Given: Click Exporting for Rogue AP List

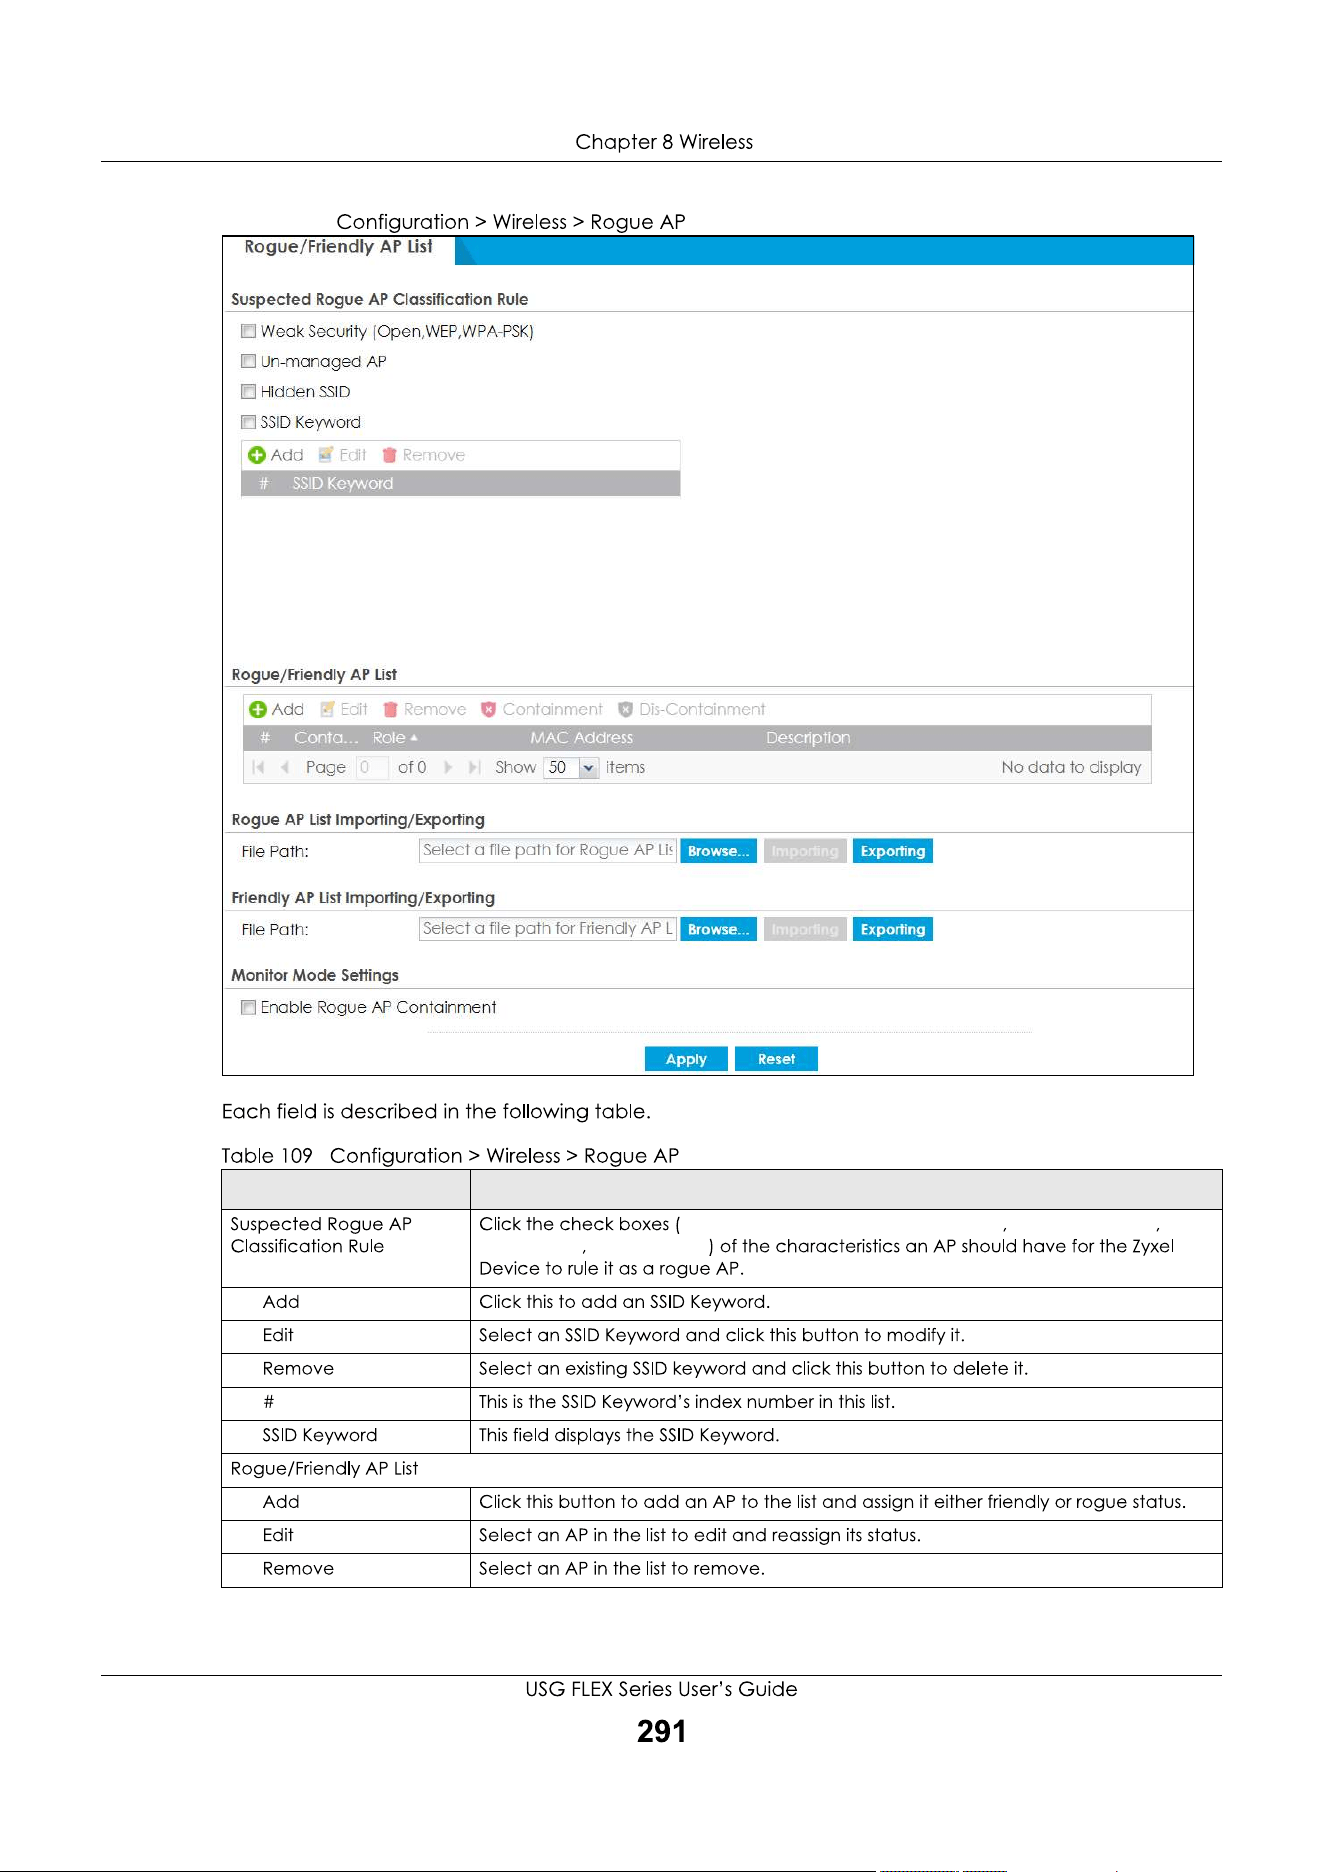Looking at the screenshot, I should (x=892, y=851).
